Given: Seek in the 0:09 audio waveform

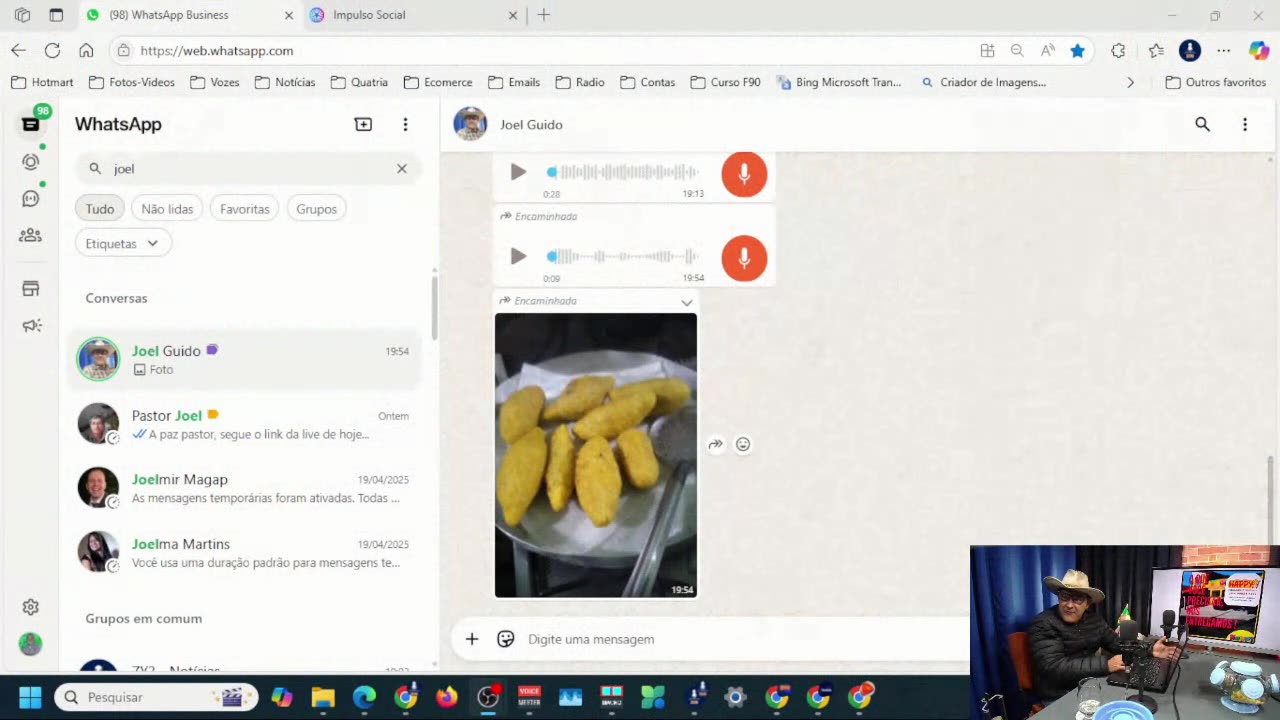Looking at the screenshot, I should coord(624,256).
